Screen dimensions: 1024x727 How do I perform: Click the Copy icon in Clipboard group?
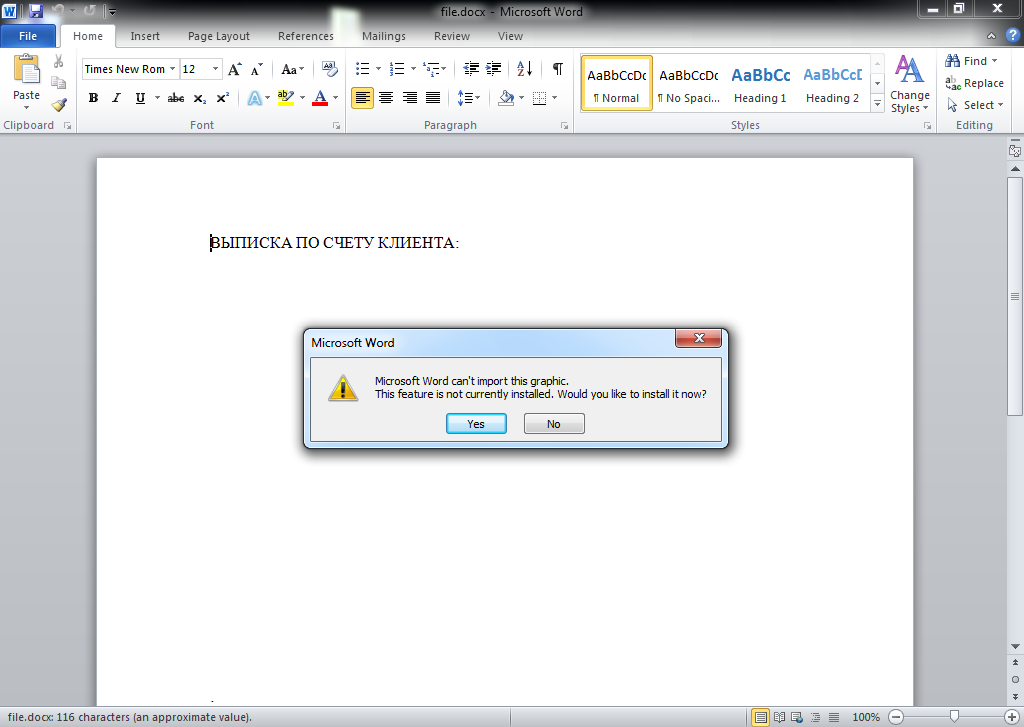(59, 82)
